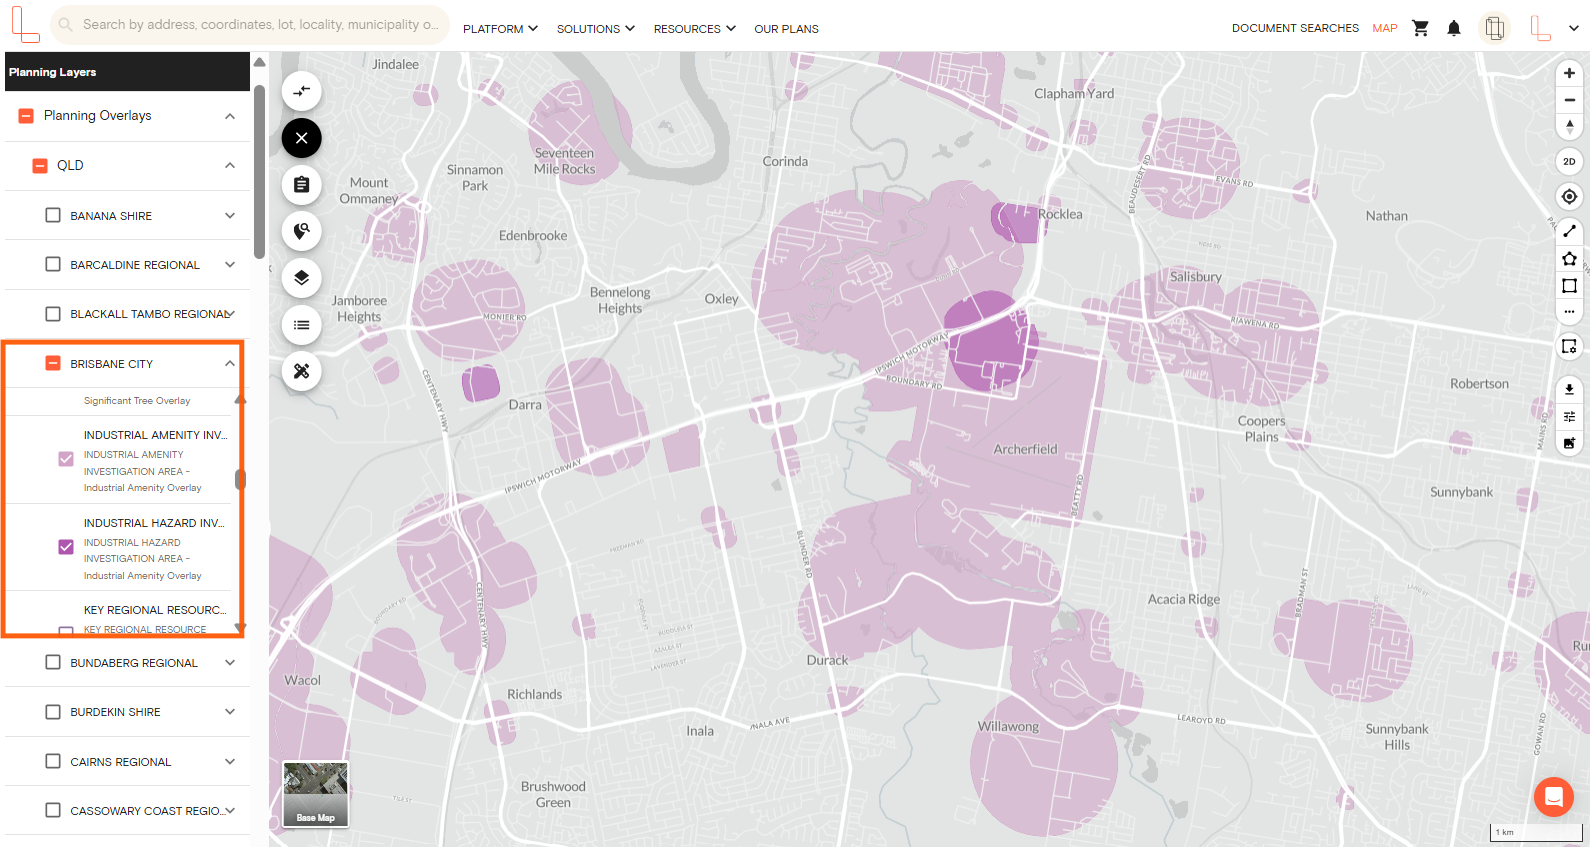Viewport: 1590px width, 847px height.
Task: Expand the BANANA SHIRE chevron
Action: coord(230,215)
